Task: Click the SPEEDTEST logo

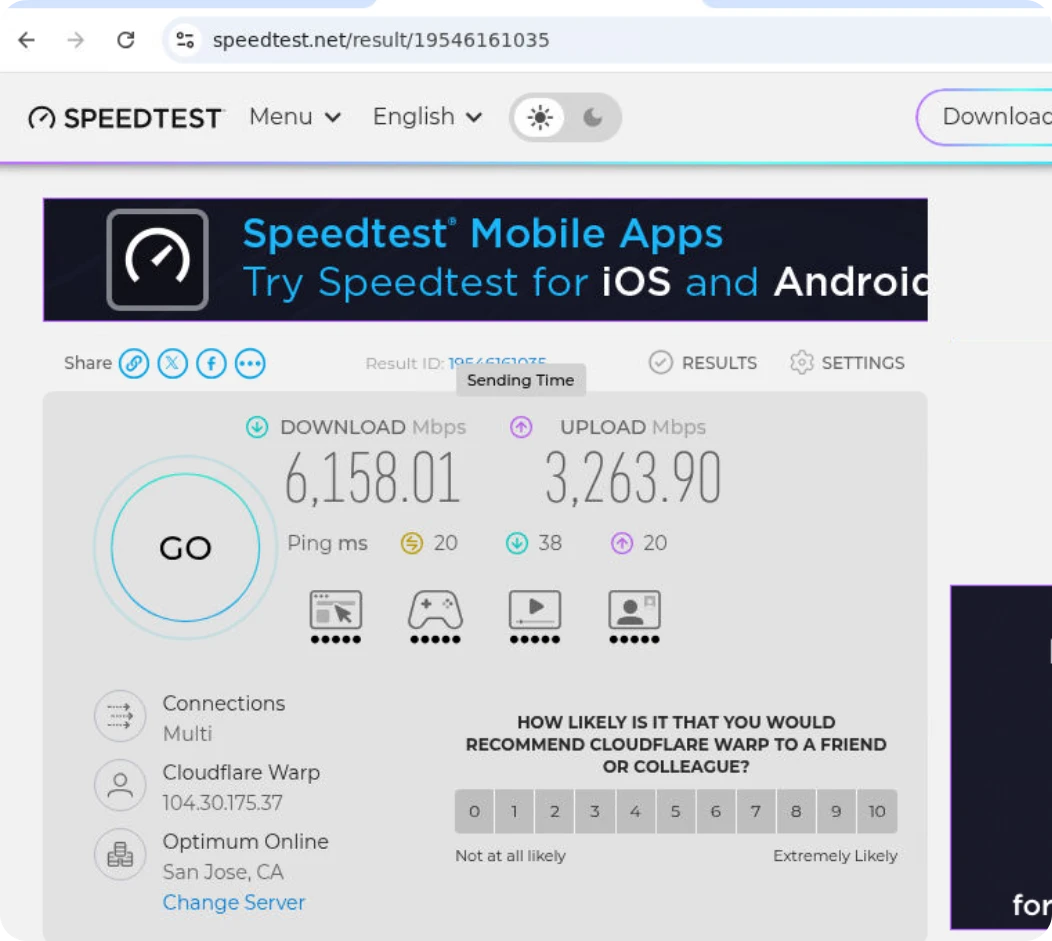Action: coord(125,118)
